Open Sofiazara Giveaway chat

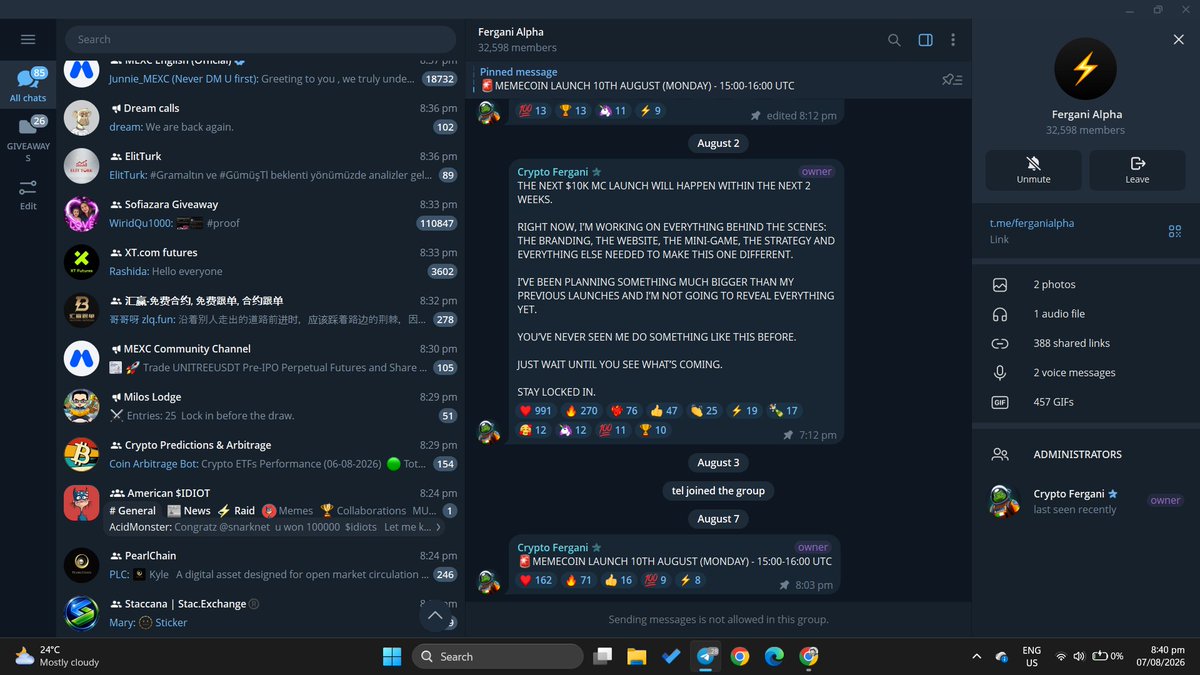[x=260, y=213]
